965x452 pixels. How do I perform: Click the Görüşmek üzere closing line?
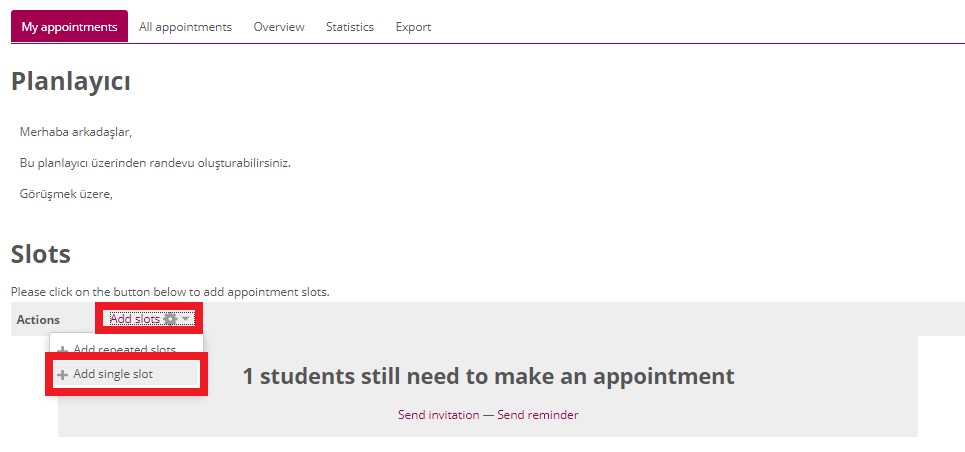[66, 194]
